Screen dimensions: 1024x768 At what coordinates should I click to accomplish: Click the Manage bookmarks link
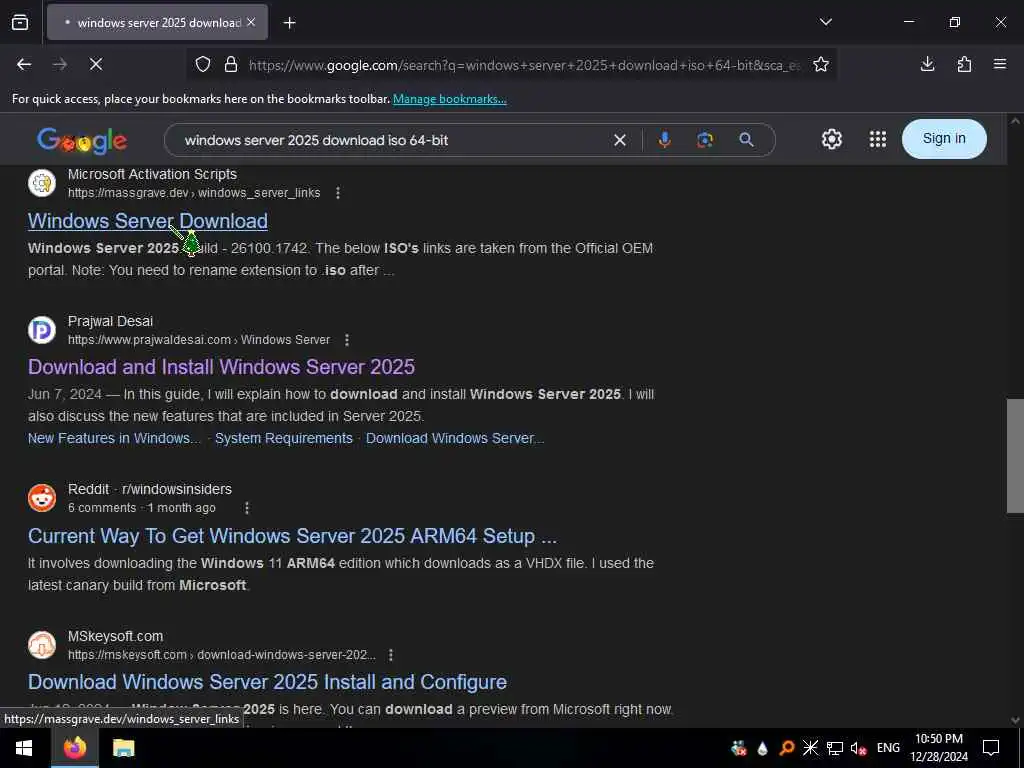(449, 99)
